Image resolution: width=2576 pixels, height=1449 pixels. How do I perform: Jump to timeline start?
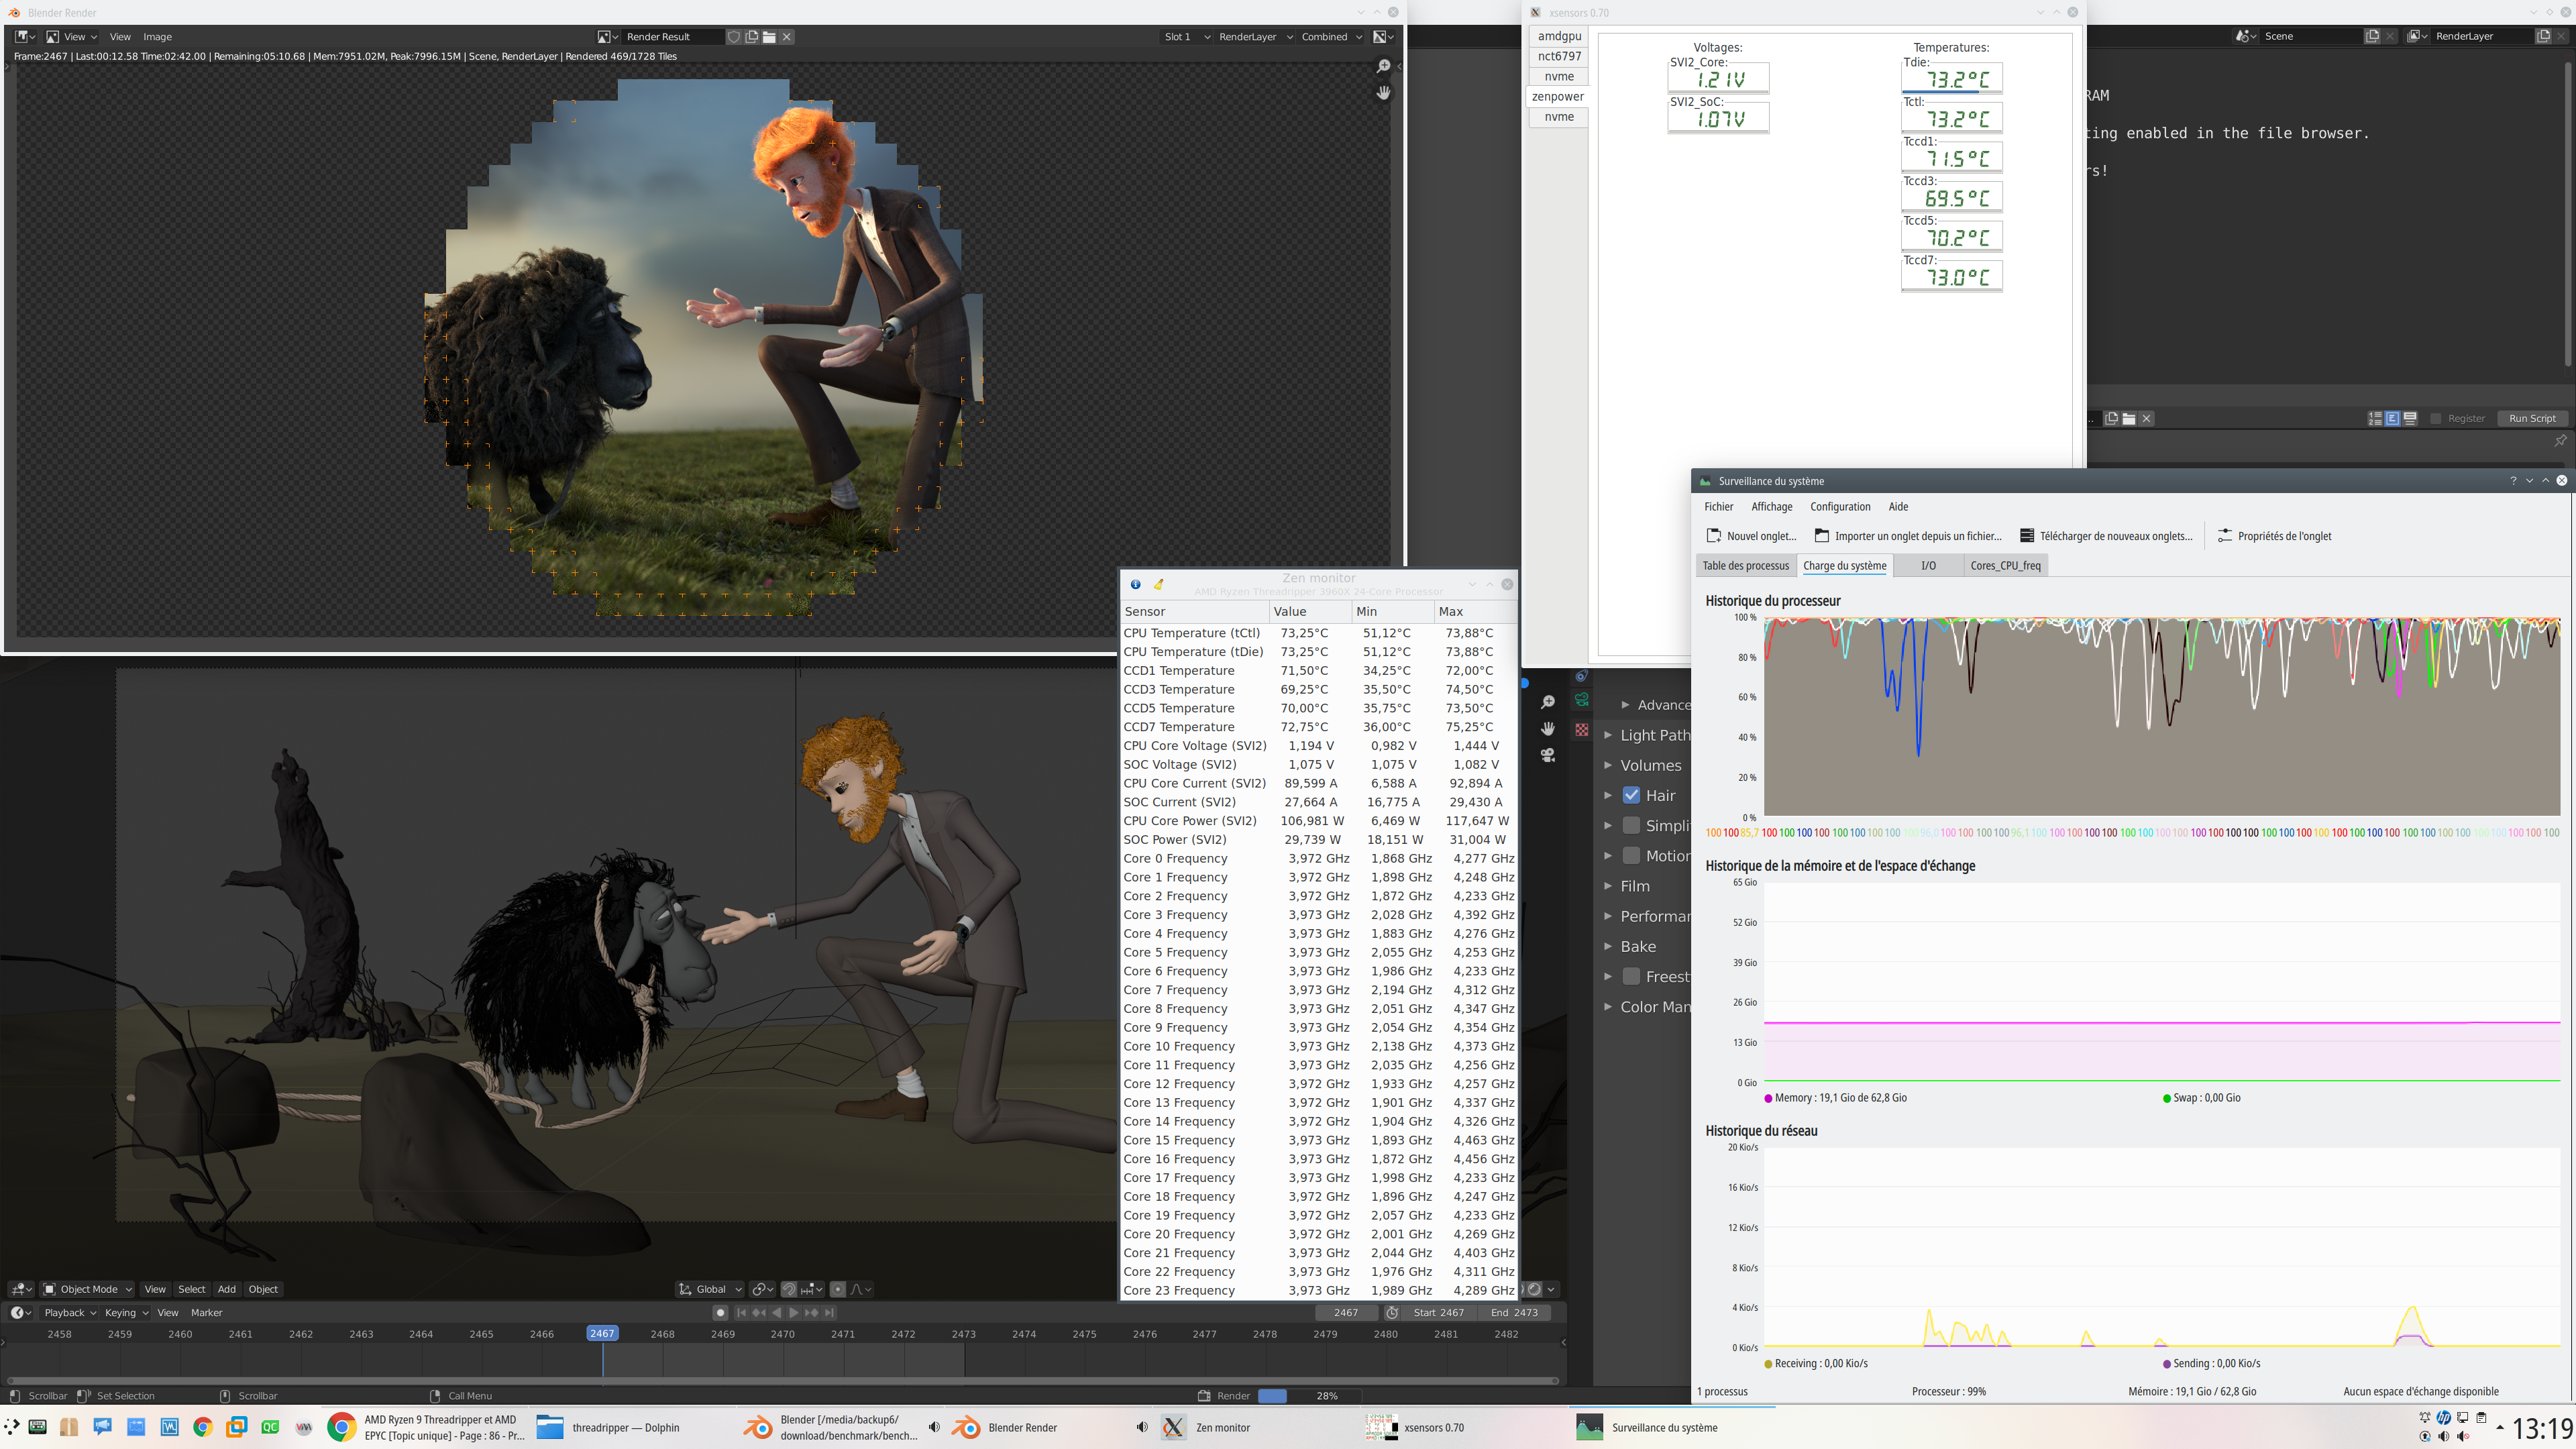point(741,1313)
